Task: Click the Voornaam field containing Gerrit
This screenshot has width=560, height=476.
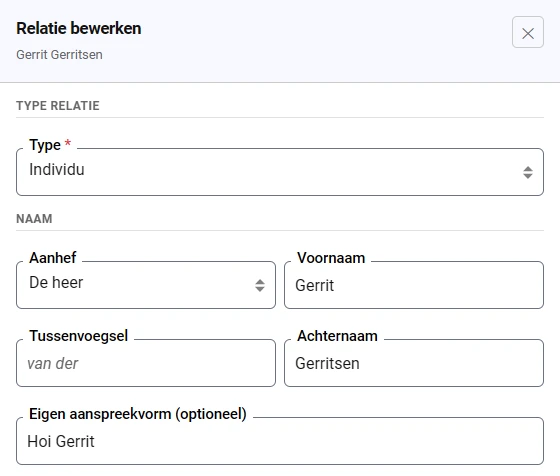Action: (x=414, y=285)
